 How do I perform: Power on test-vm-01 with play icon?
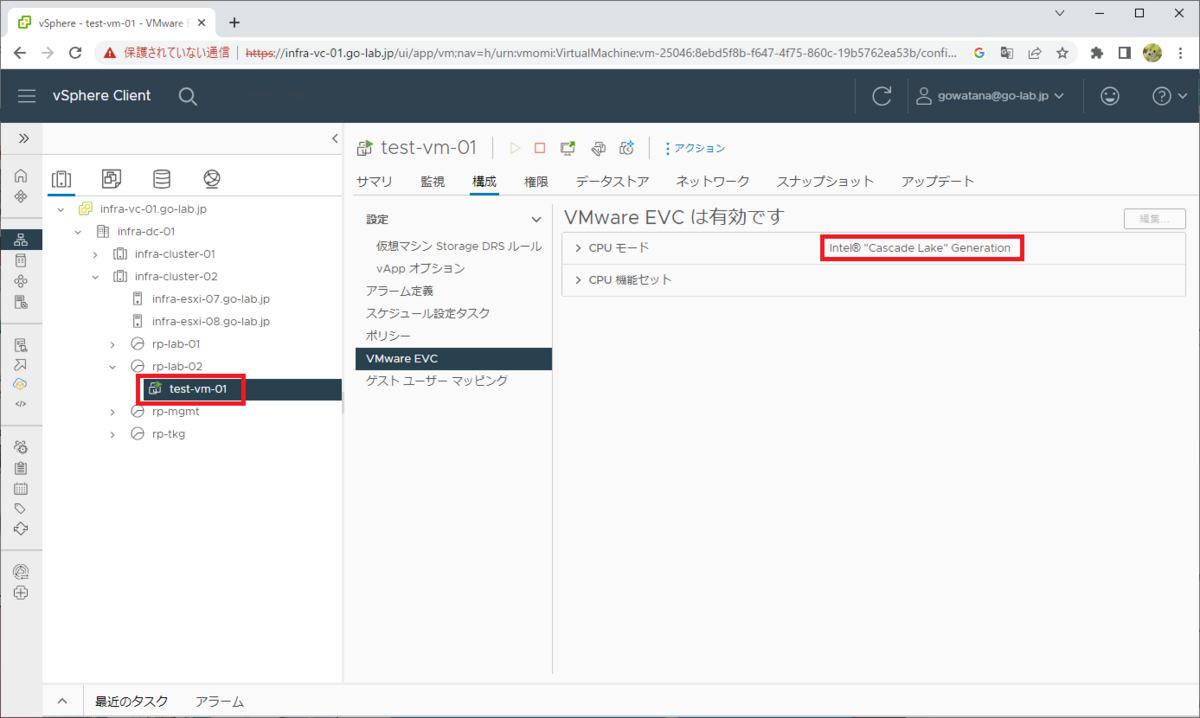coord(515,148)
